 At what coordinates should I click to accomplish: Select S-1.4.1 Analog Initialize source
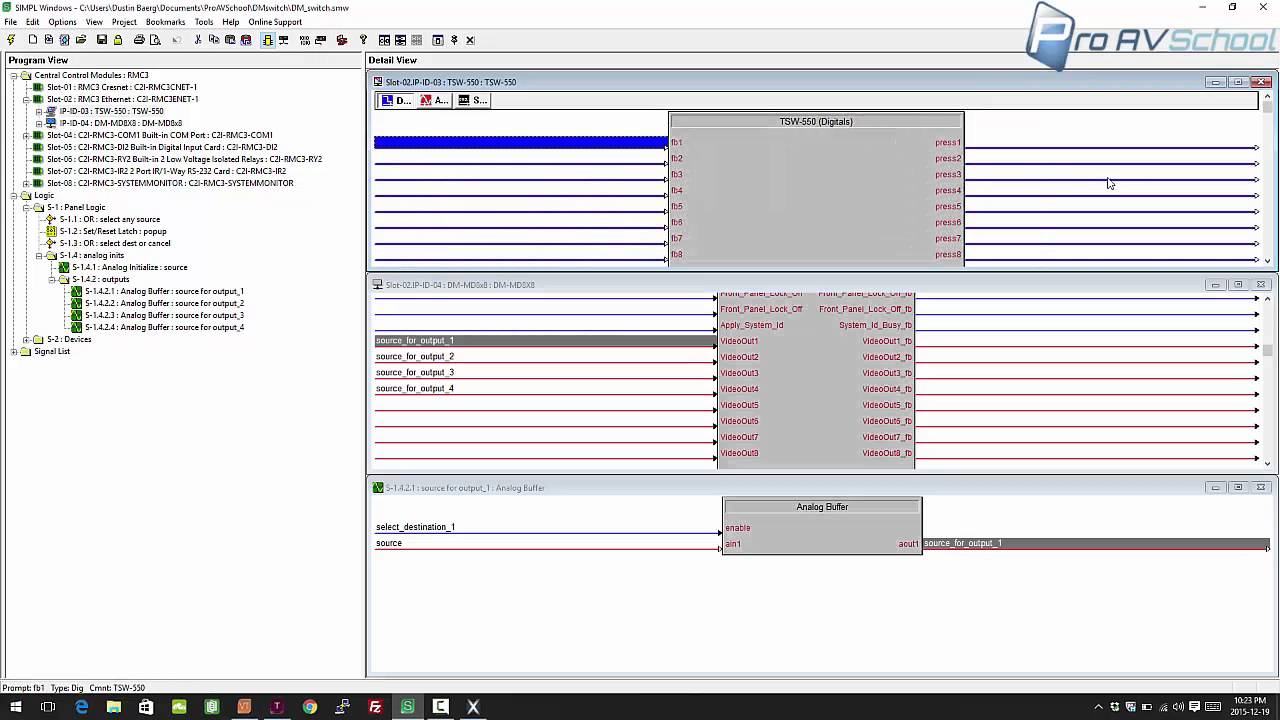point(129,267)
